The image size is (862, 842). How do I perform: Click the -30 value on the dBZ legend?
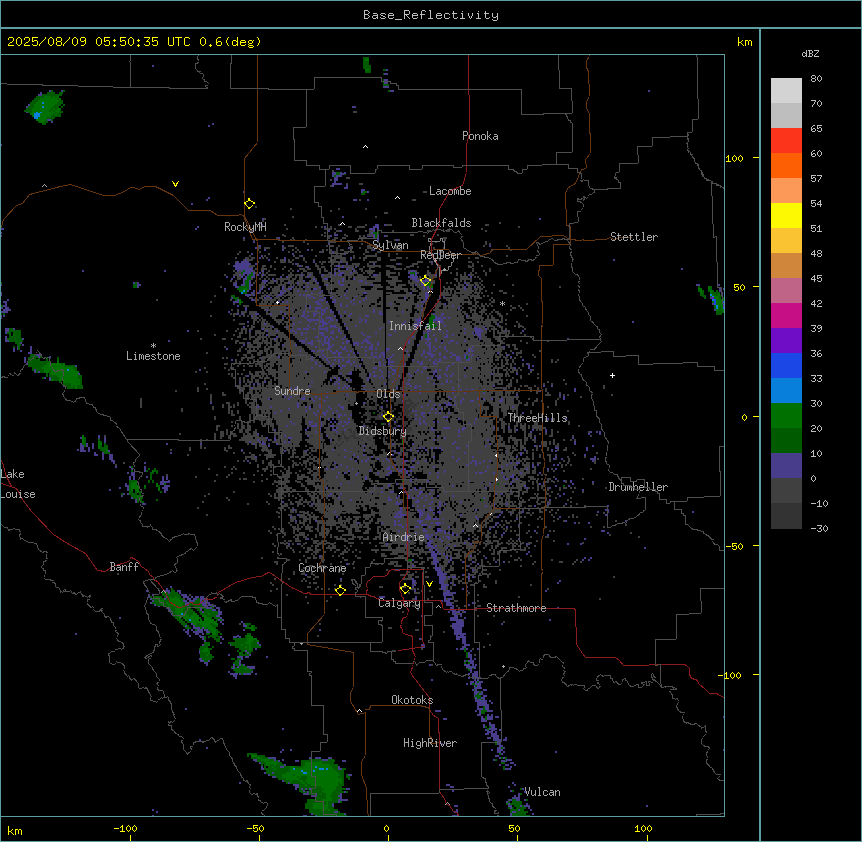click(x=819, y=528)
